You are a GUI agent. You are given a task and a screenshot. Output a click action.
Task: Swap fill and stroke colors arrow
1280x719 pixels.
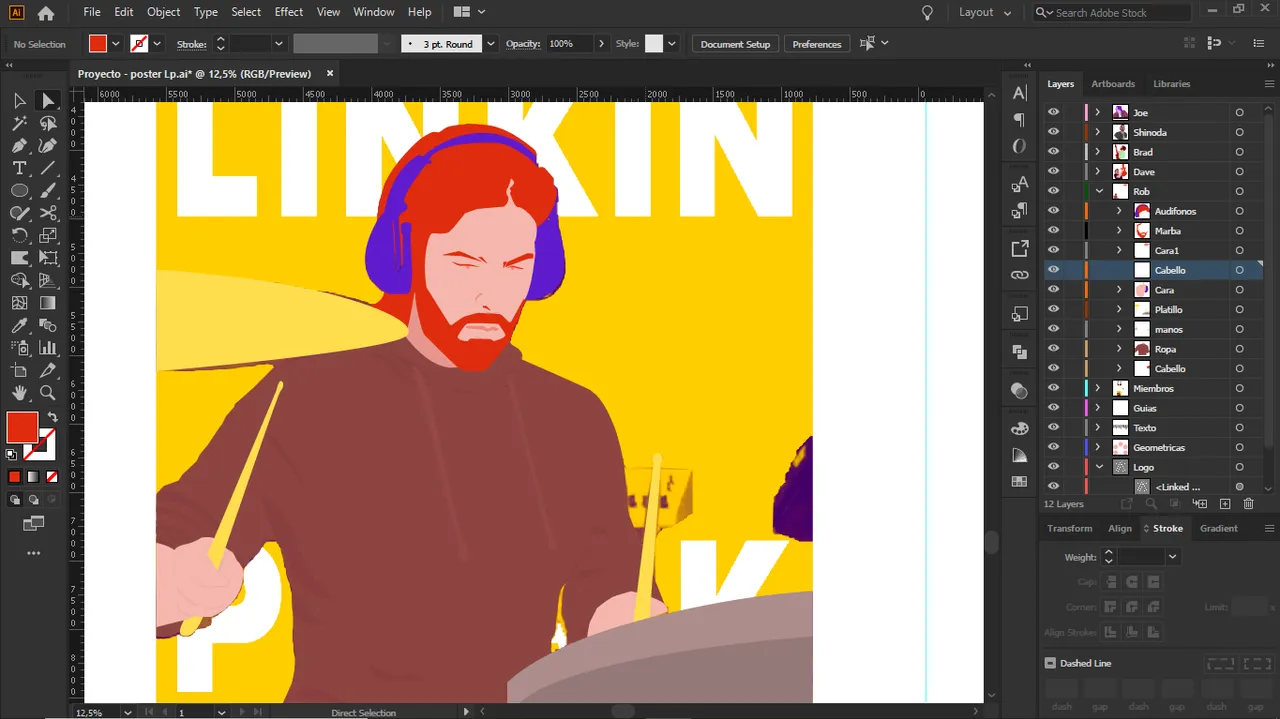[52, 417]
